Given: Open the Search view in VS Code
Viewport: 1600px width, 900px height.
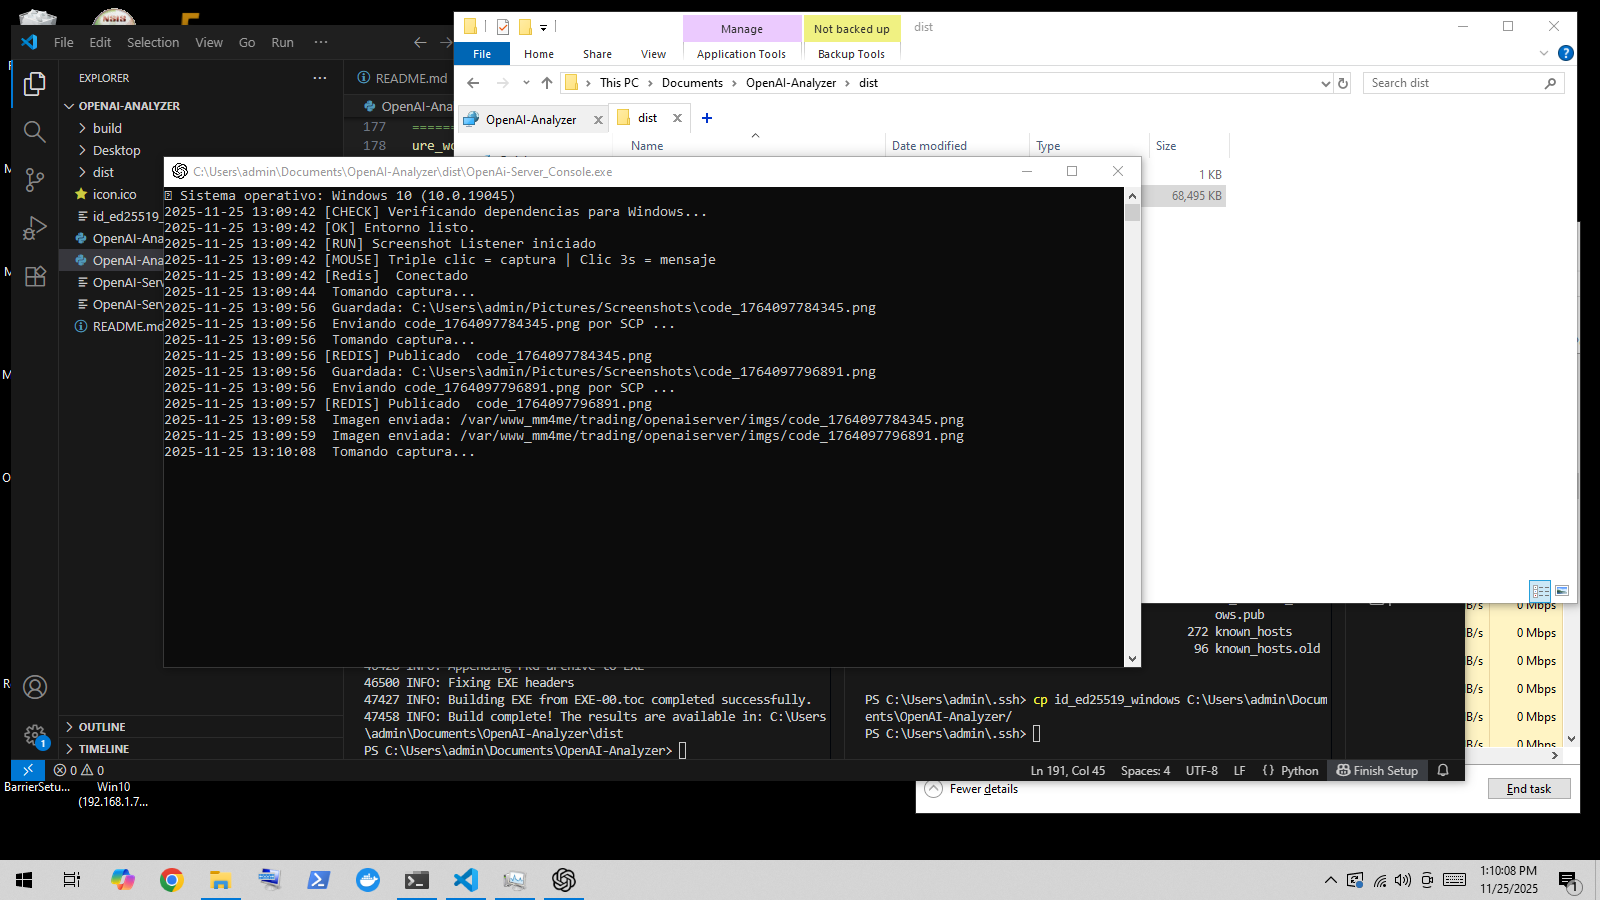Looking at the screenshot, I should click(x=35, y=132).
